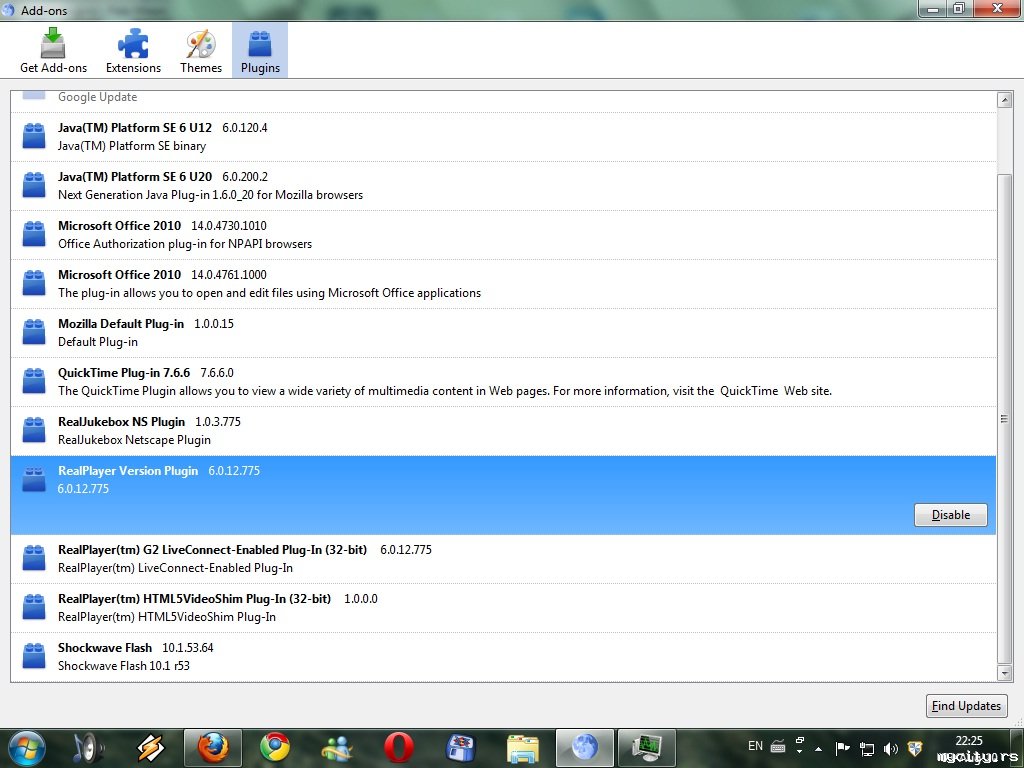Click the Find Updates button
Image resolution: width=1024 pixels, height=768 pixels.
click(966, 705)
